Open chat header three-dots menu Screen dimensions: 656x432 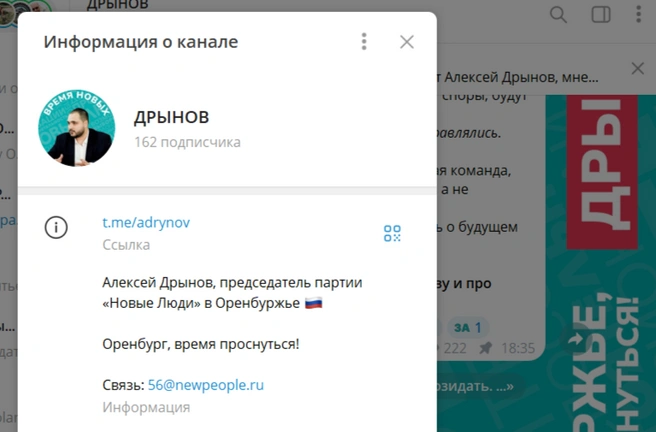638,14
